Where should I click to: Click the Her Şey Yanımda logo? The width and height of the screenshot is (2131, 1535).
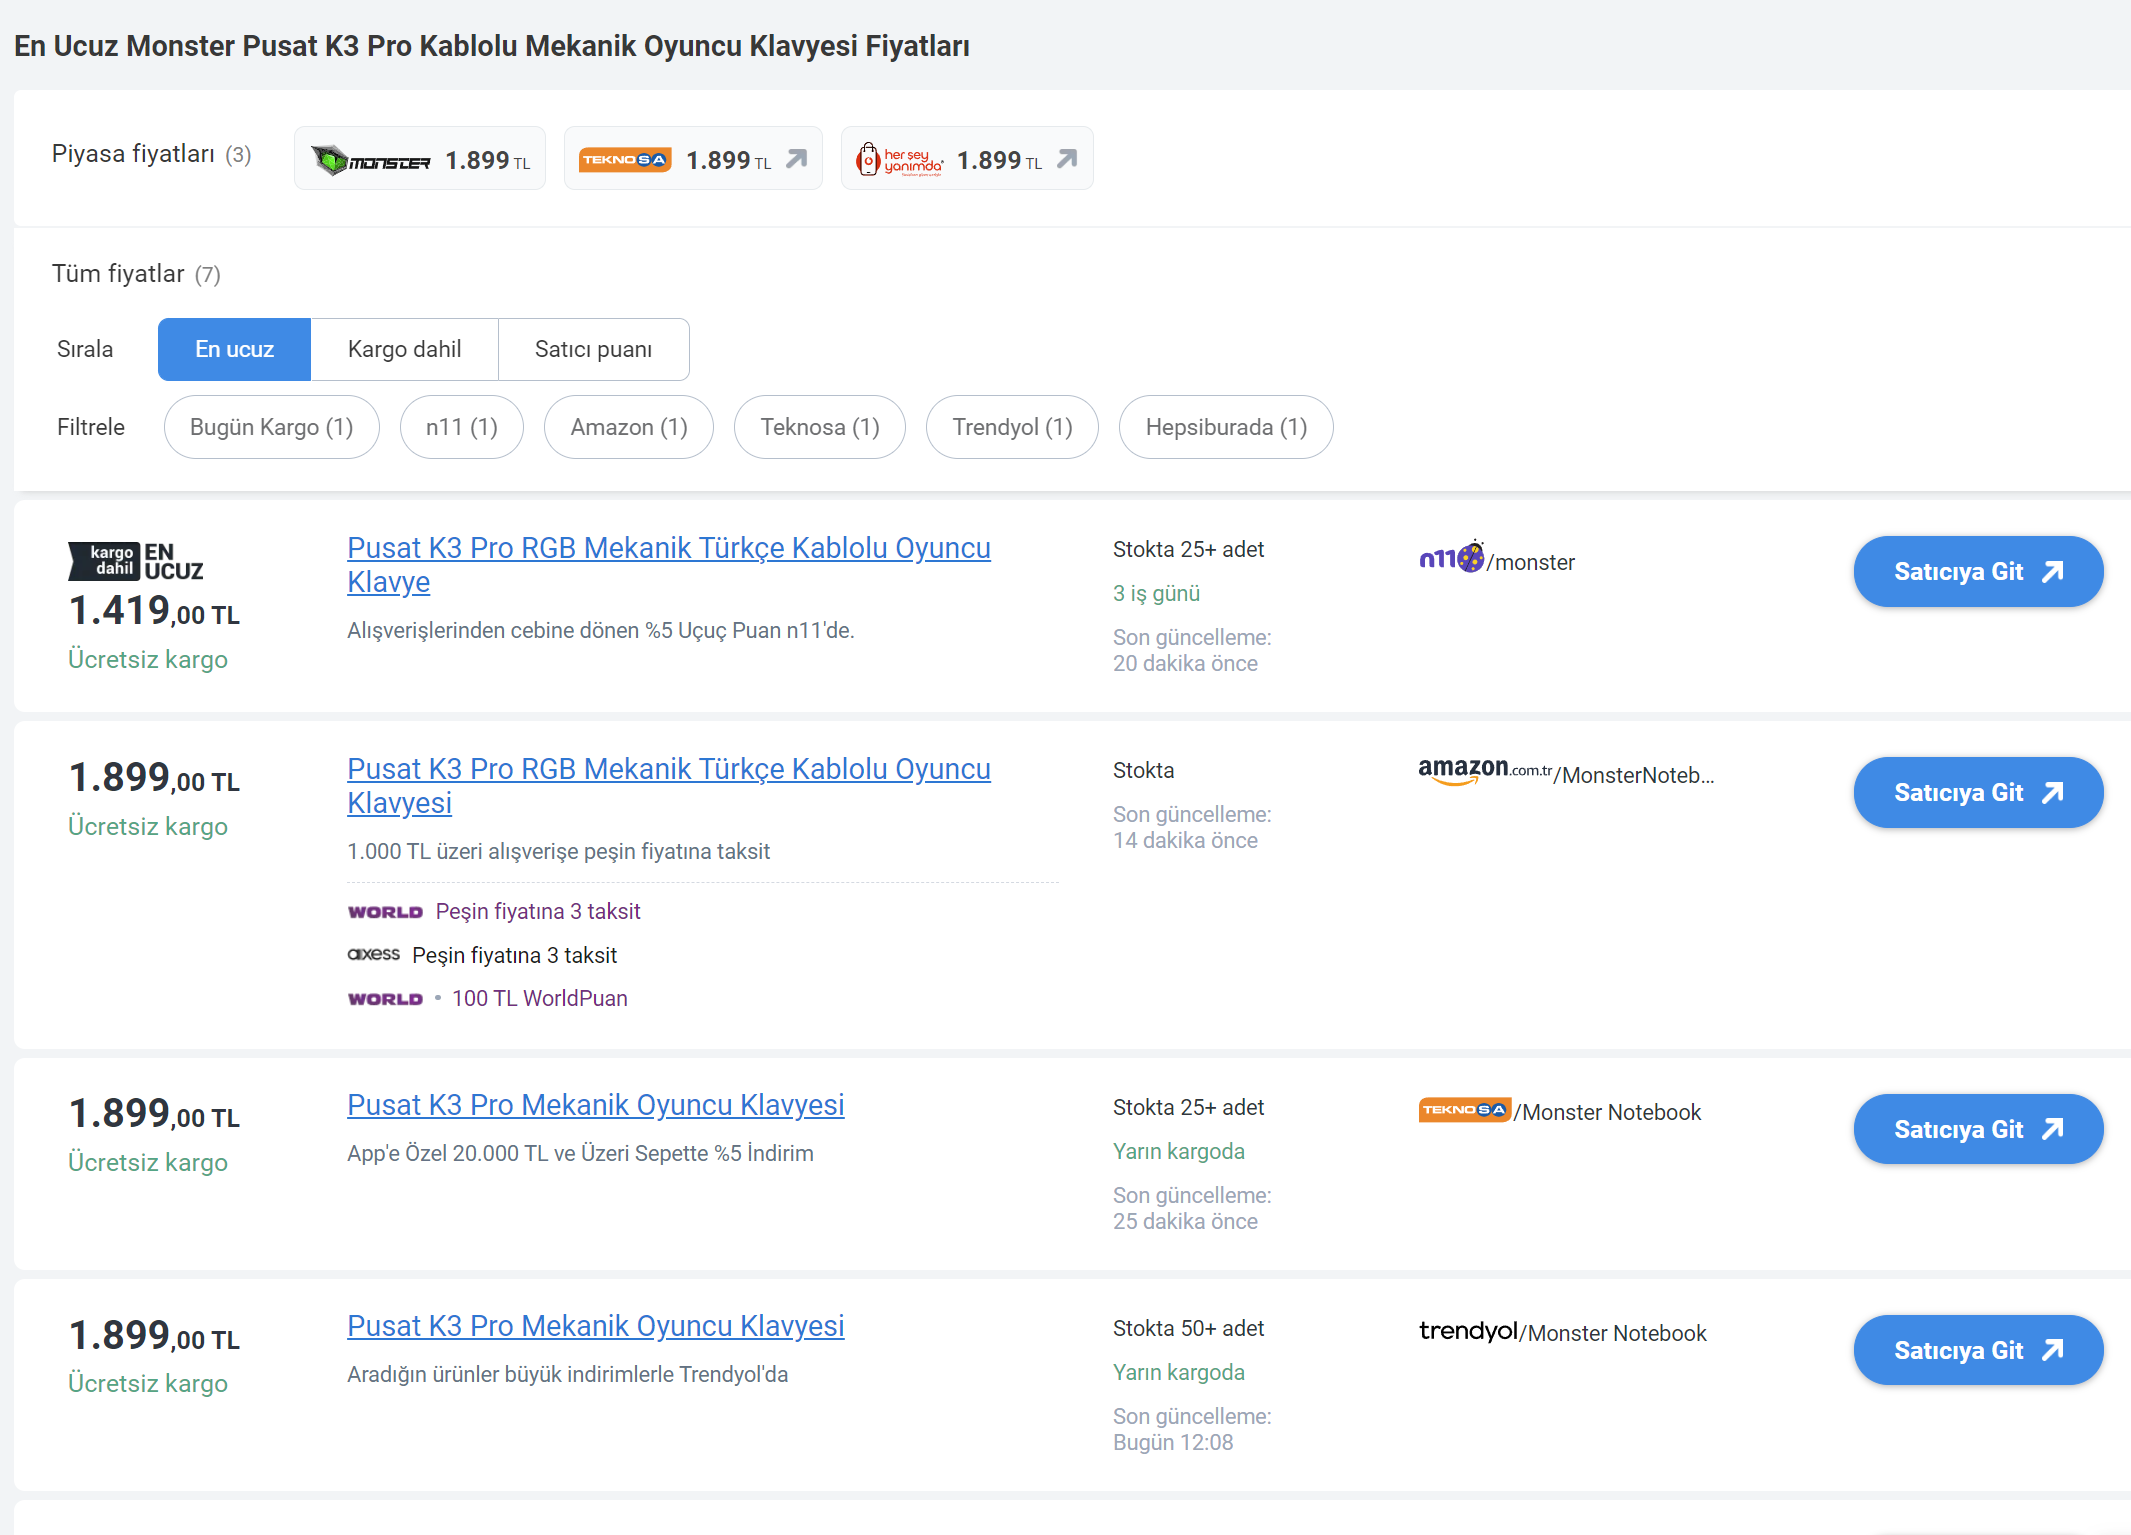899,159
